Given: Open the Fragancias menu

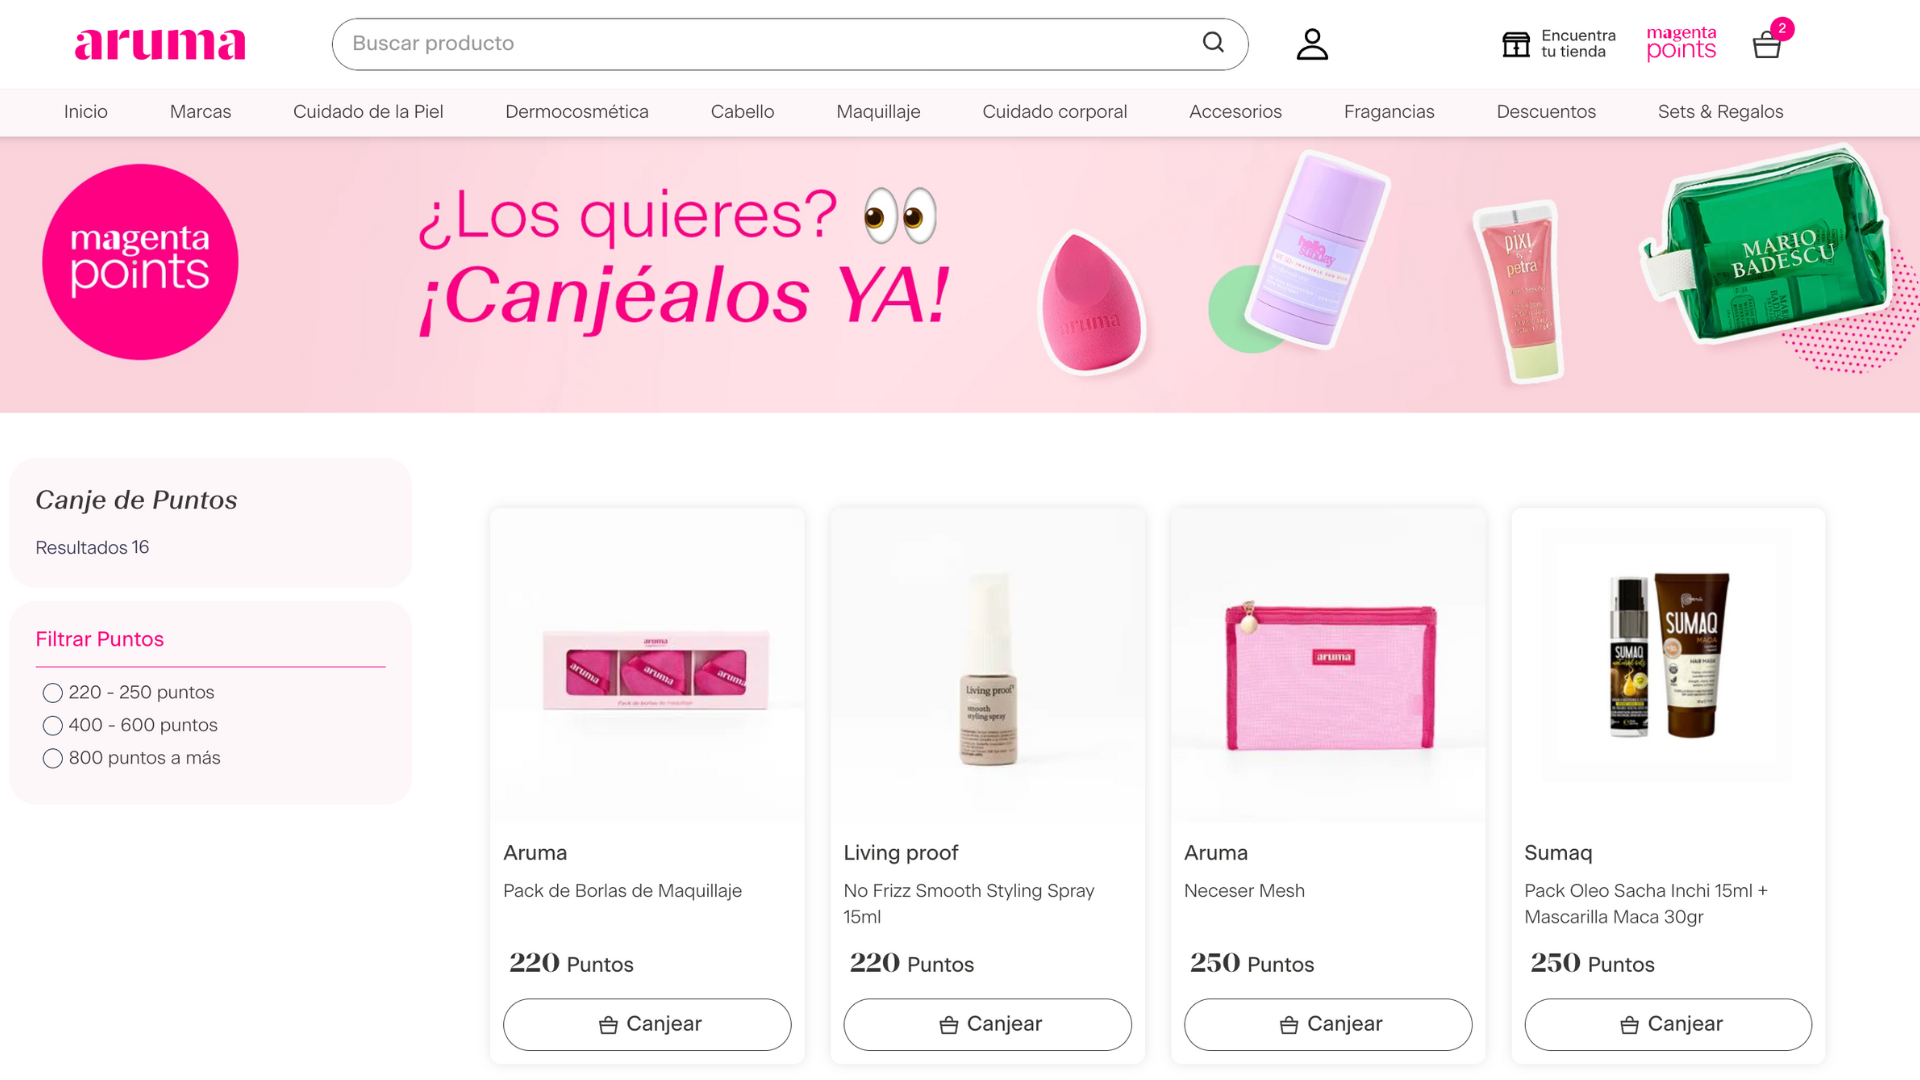Looking at the screenshot, I should tap(1389, 112).
